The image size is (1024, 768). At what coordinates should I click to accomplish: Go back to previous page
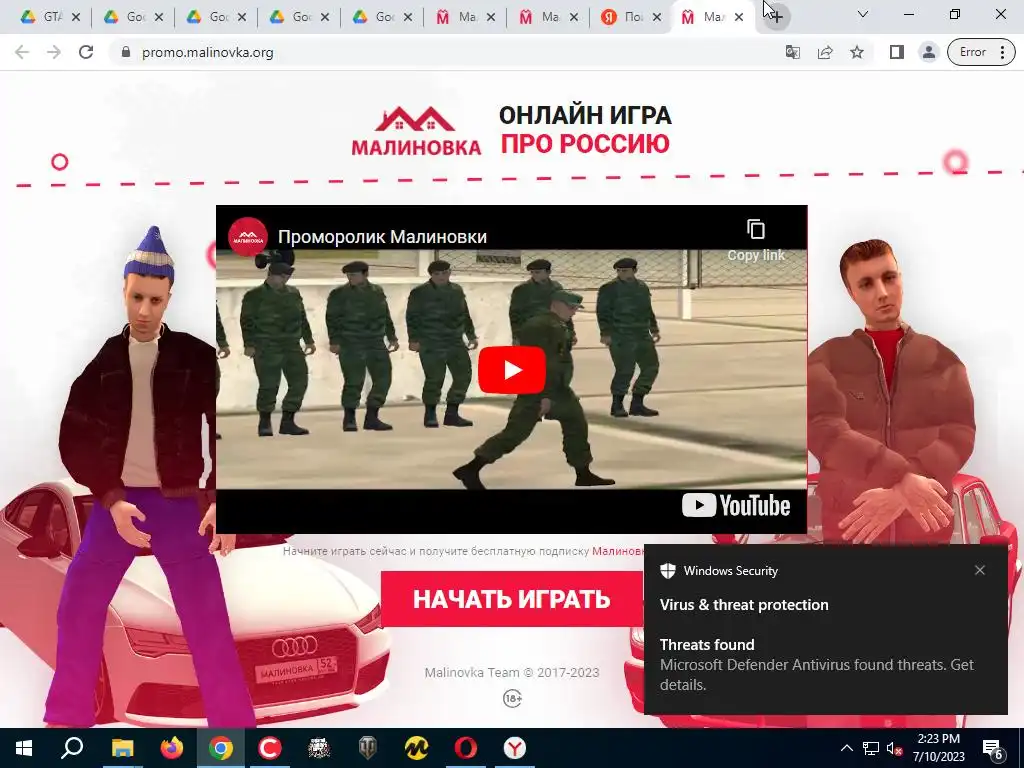[x=22, y=52]
